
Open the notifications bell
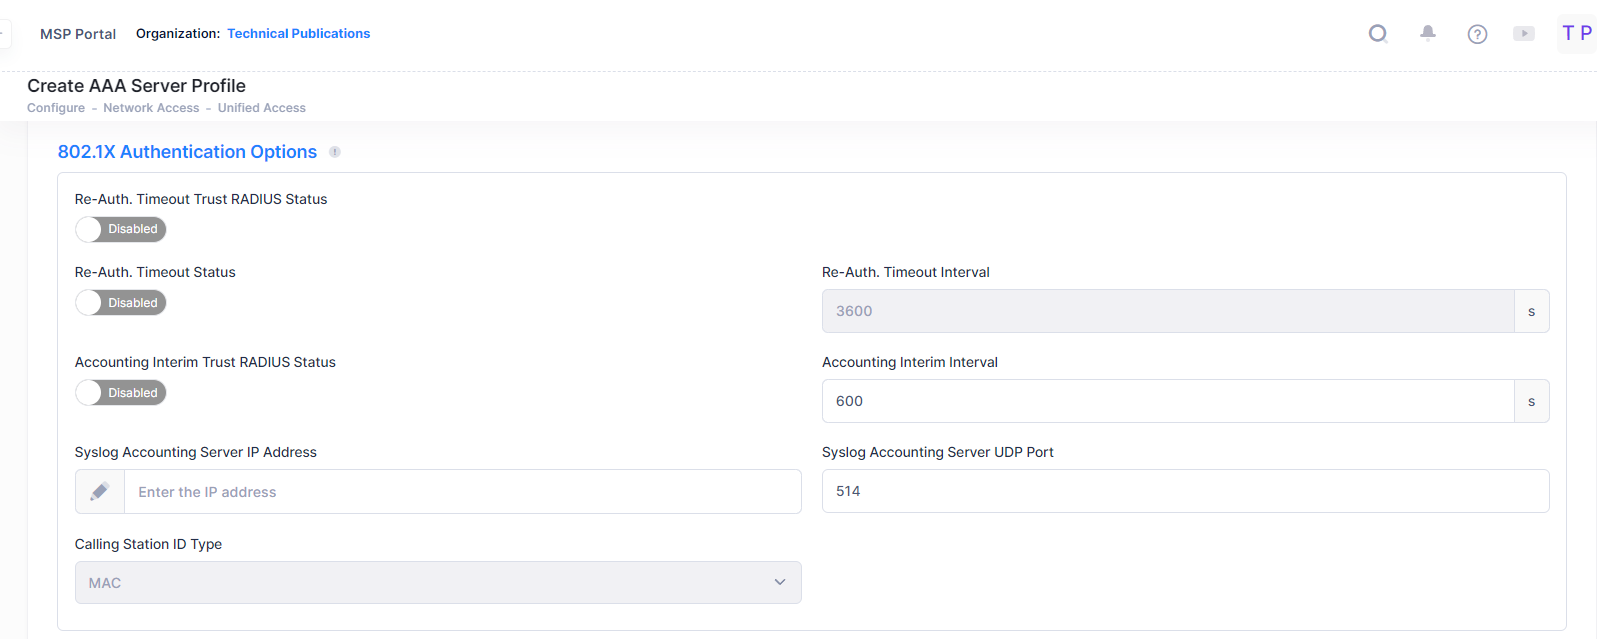coord(1428,33)
